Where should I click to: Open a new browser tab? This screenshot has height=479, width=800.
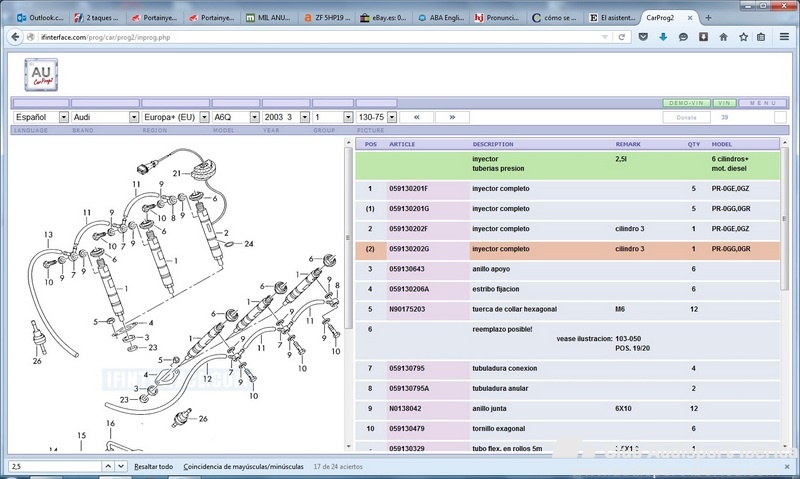click(x=708, y=17)
